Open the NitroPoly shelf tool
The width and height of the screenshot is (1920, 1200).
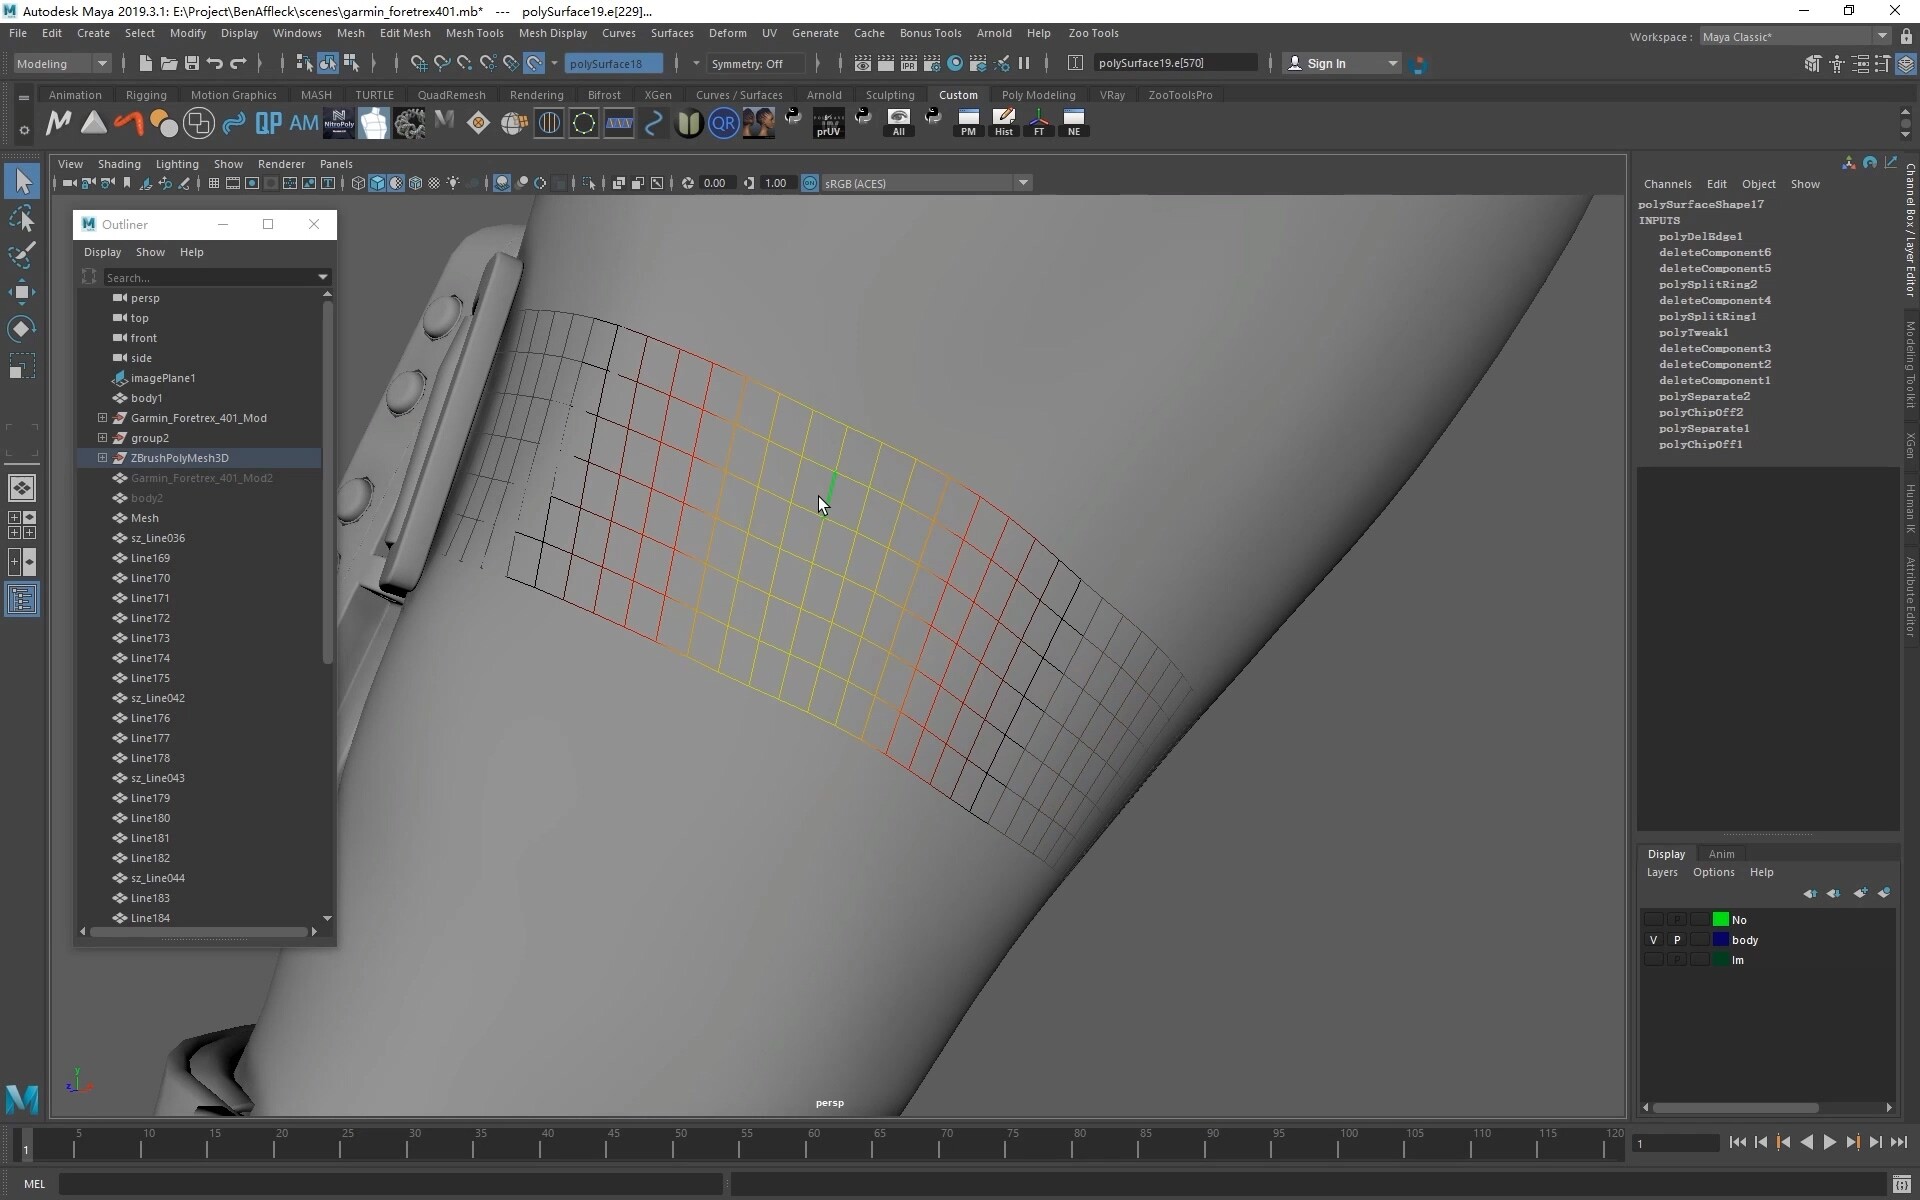click(x=339, y=122)
